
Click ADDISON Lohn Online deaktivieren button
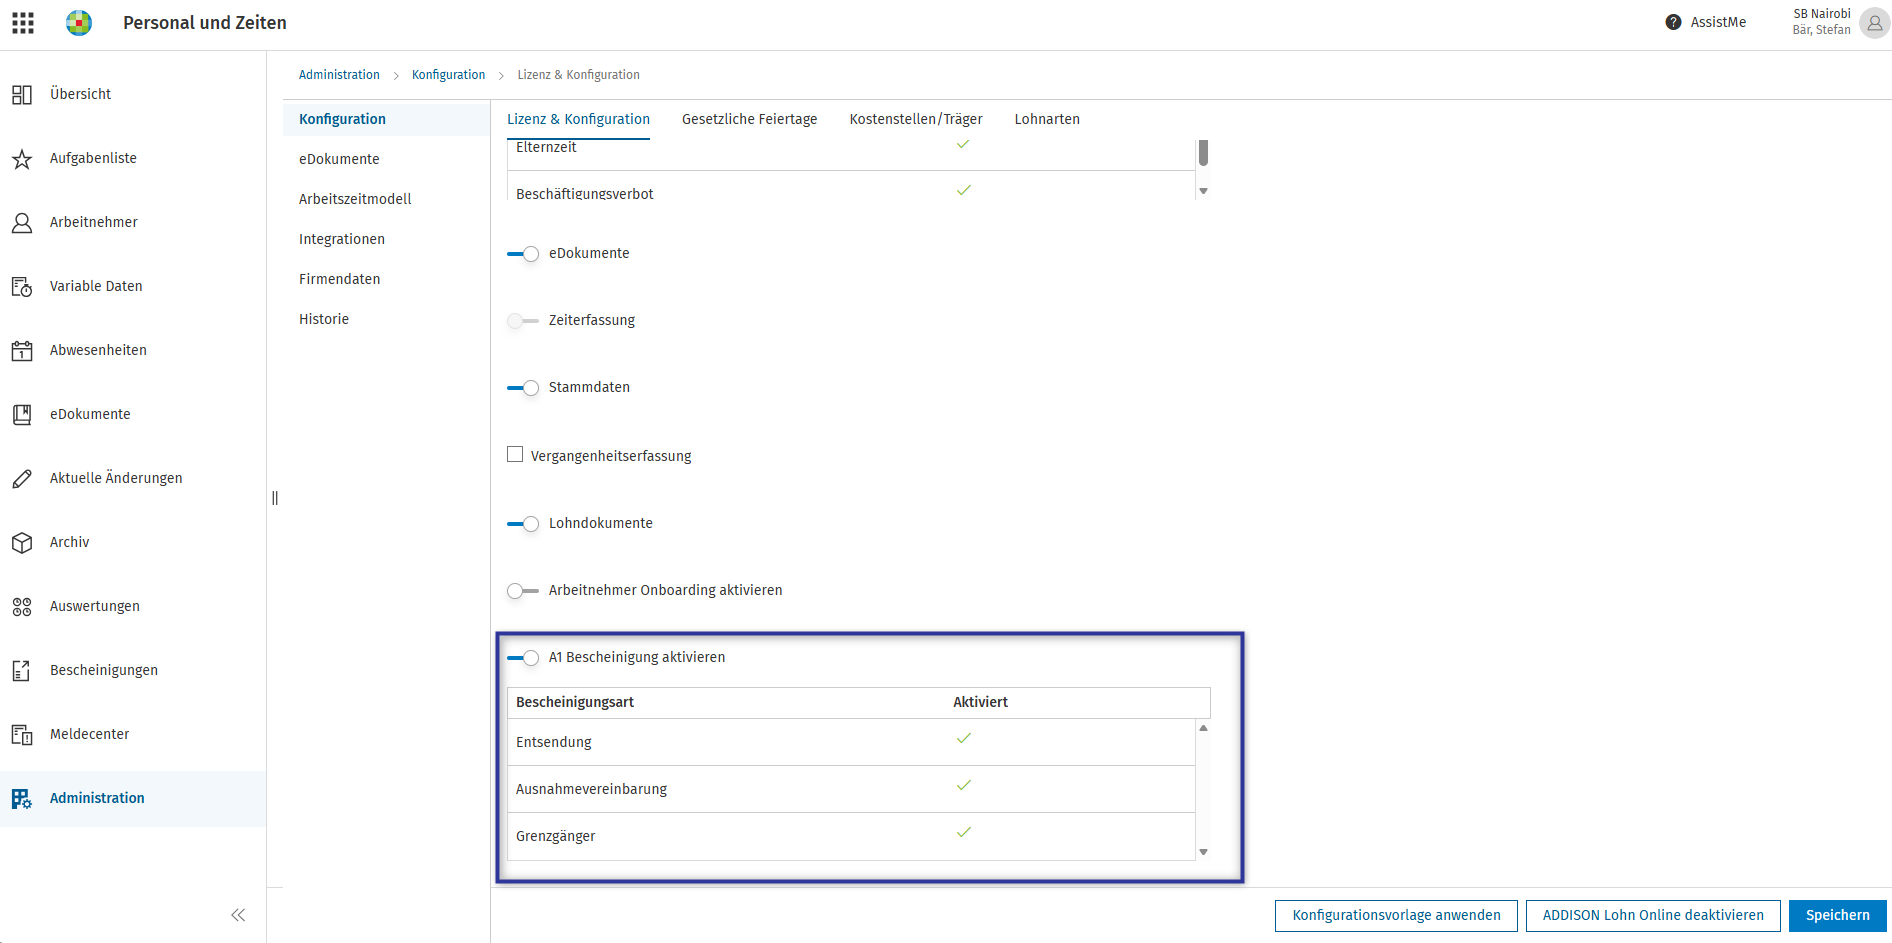[x=1653, y=916]
